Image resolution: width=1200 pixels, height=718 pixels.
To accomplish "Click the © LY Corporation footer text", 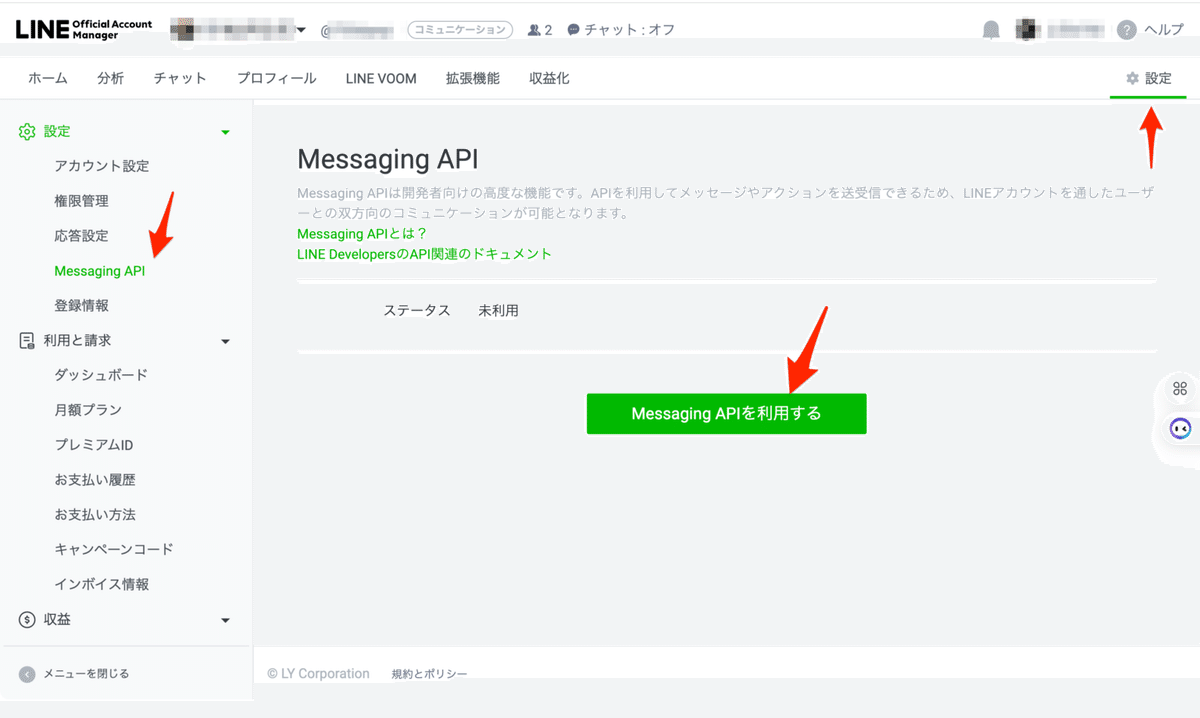I will 318,674.
